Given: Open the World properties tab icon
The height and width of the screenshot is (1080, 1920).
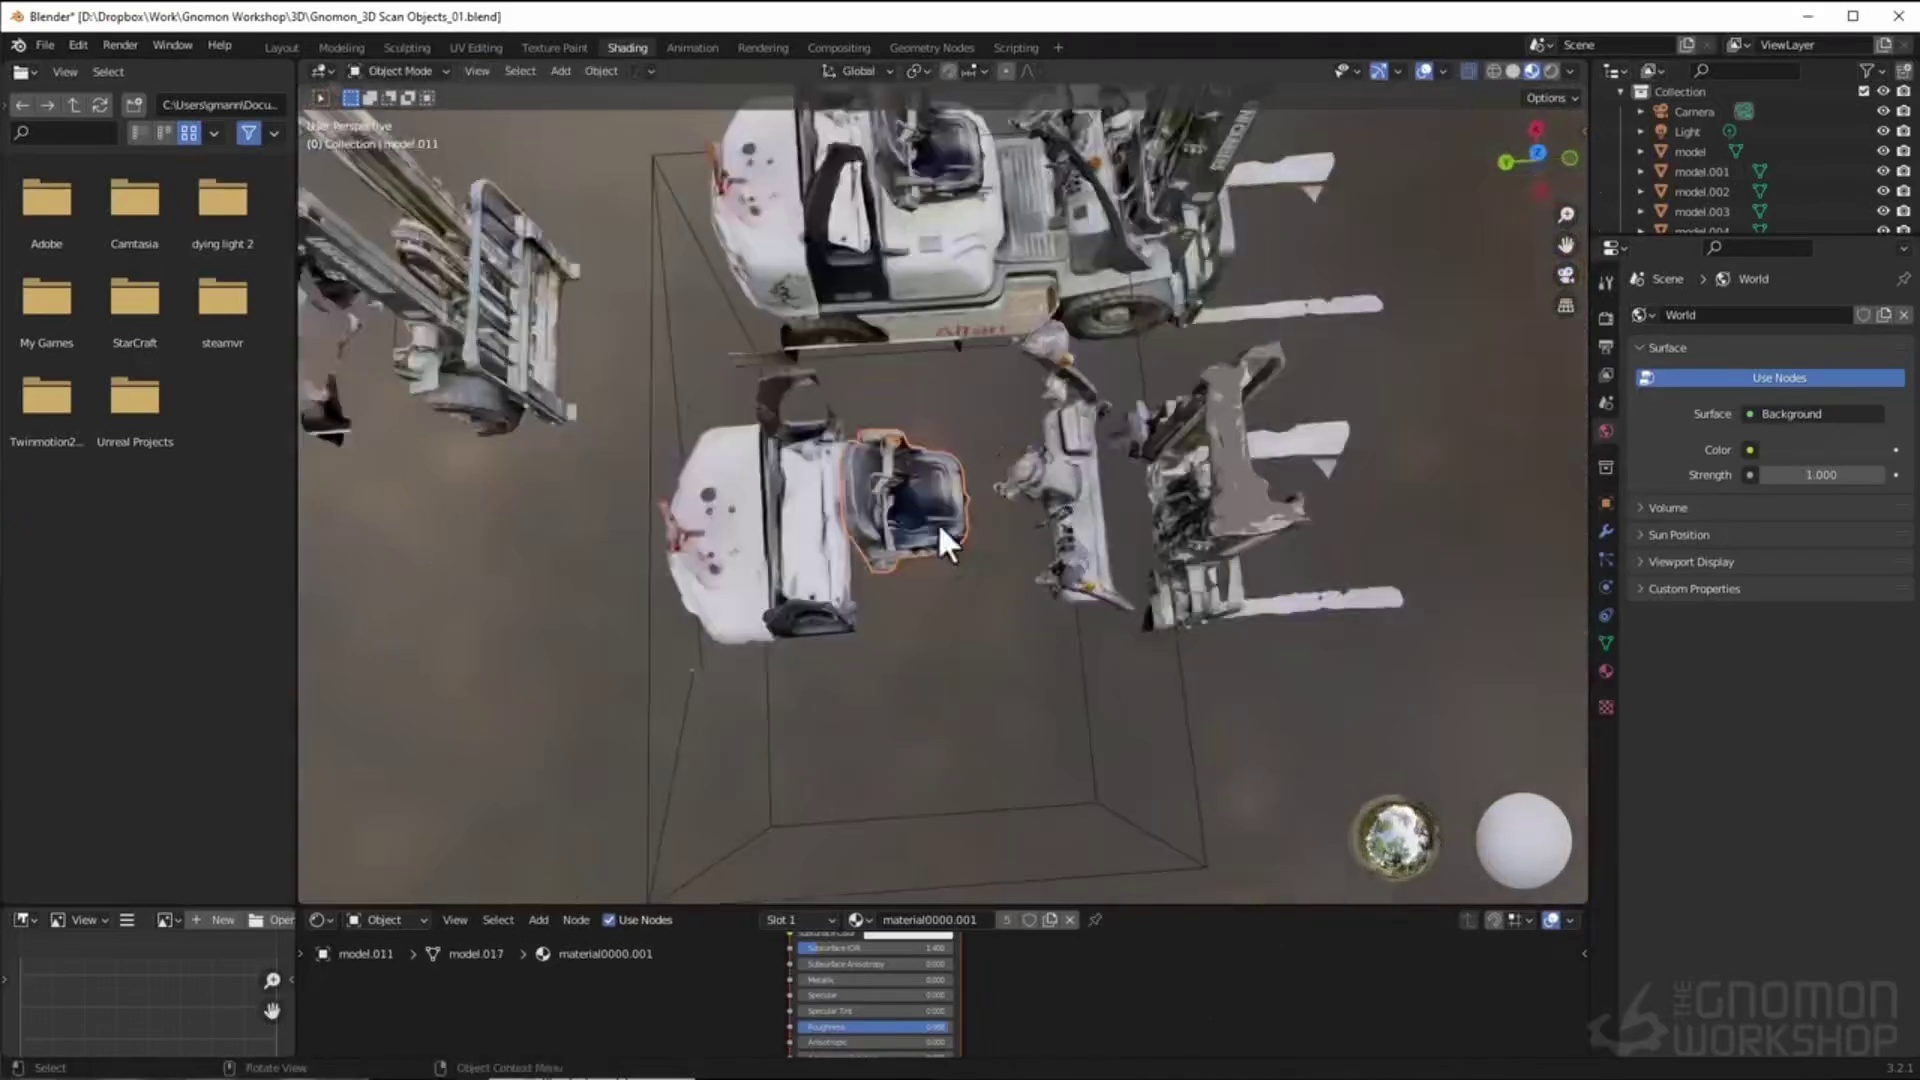Looking at the screenshot, I should point(1606,431).
